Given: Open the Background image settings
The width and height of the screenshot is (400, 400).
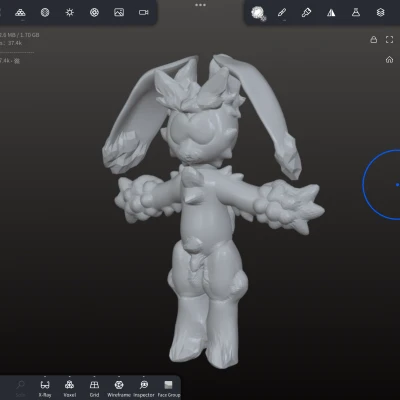Looking at the screenshot, I should click(119, 13).
